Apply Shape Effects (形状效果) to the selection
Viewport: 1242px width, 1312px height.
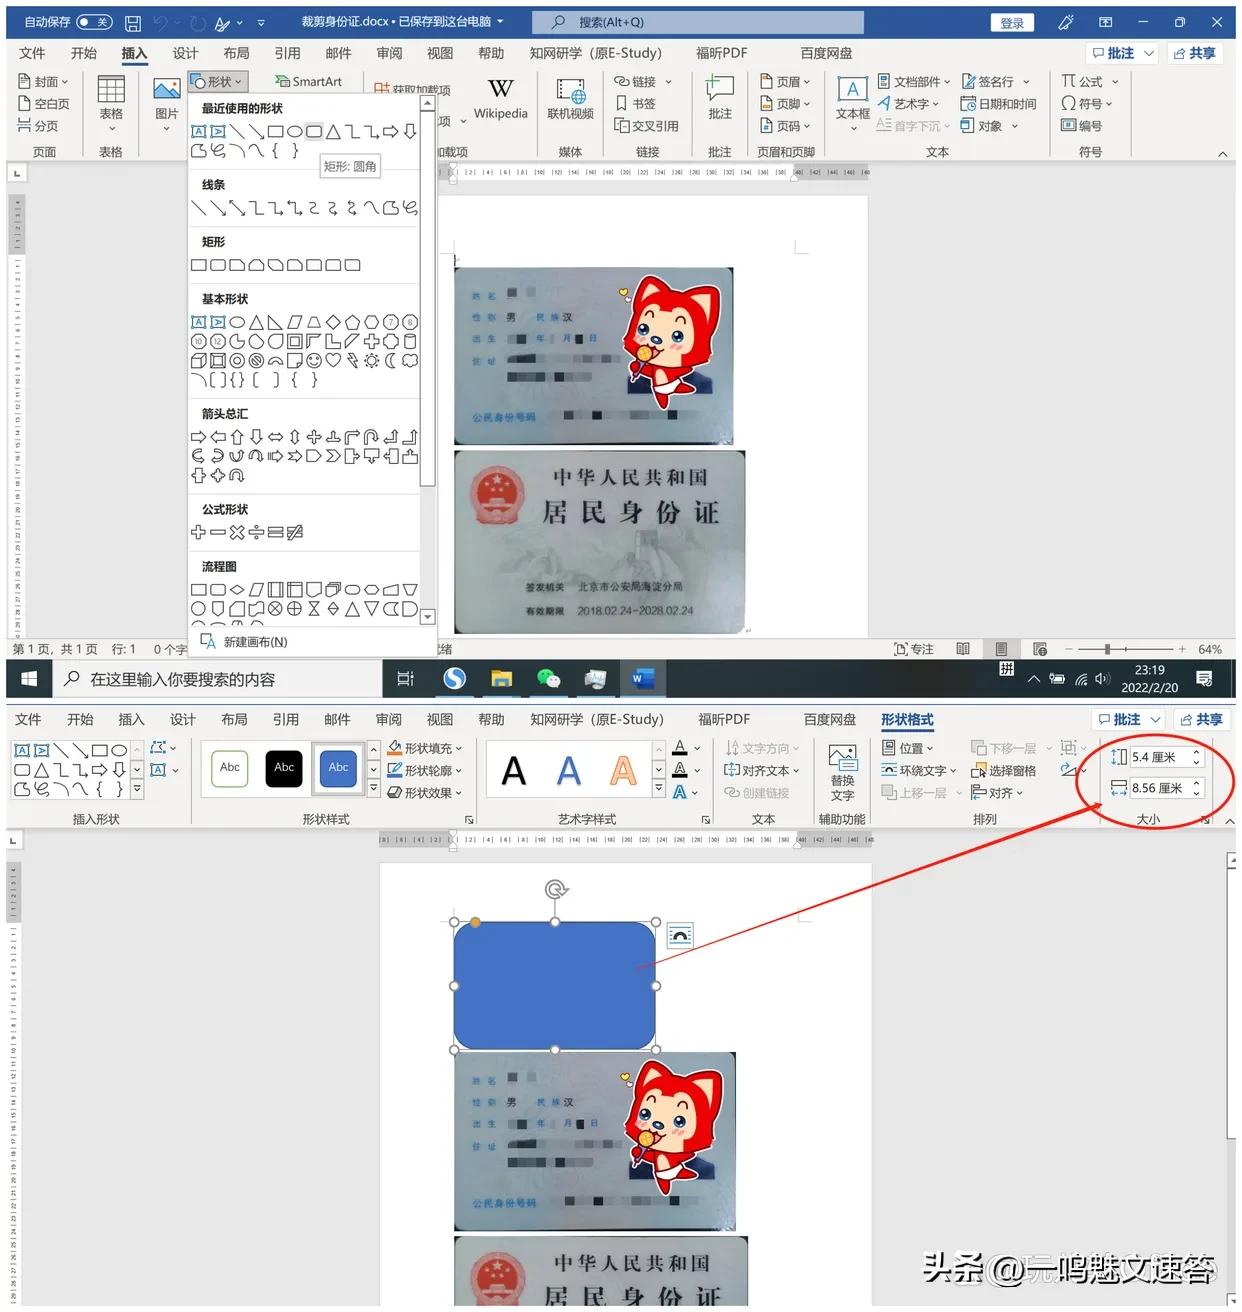click(425, 792)
